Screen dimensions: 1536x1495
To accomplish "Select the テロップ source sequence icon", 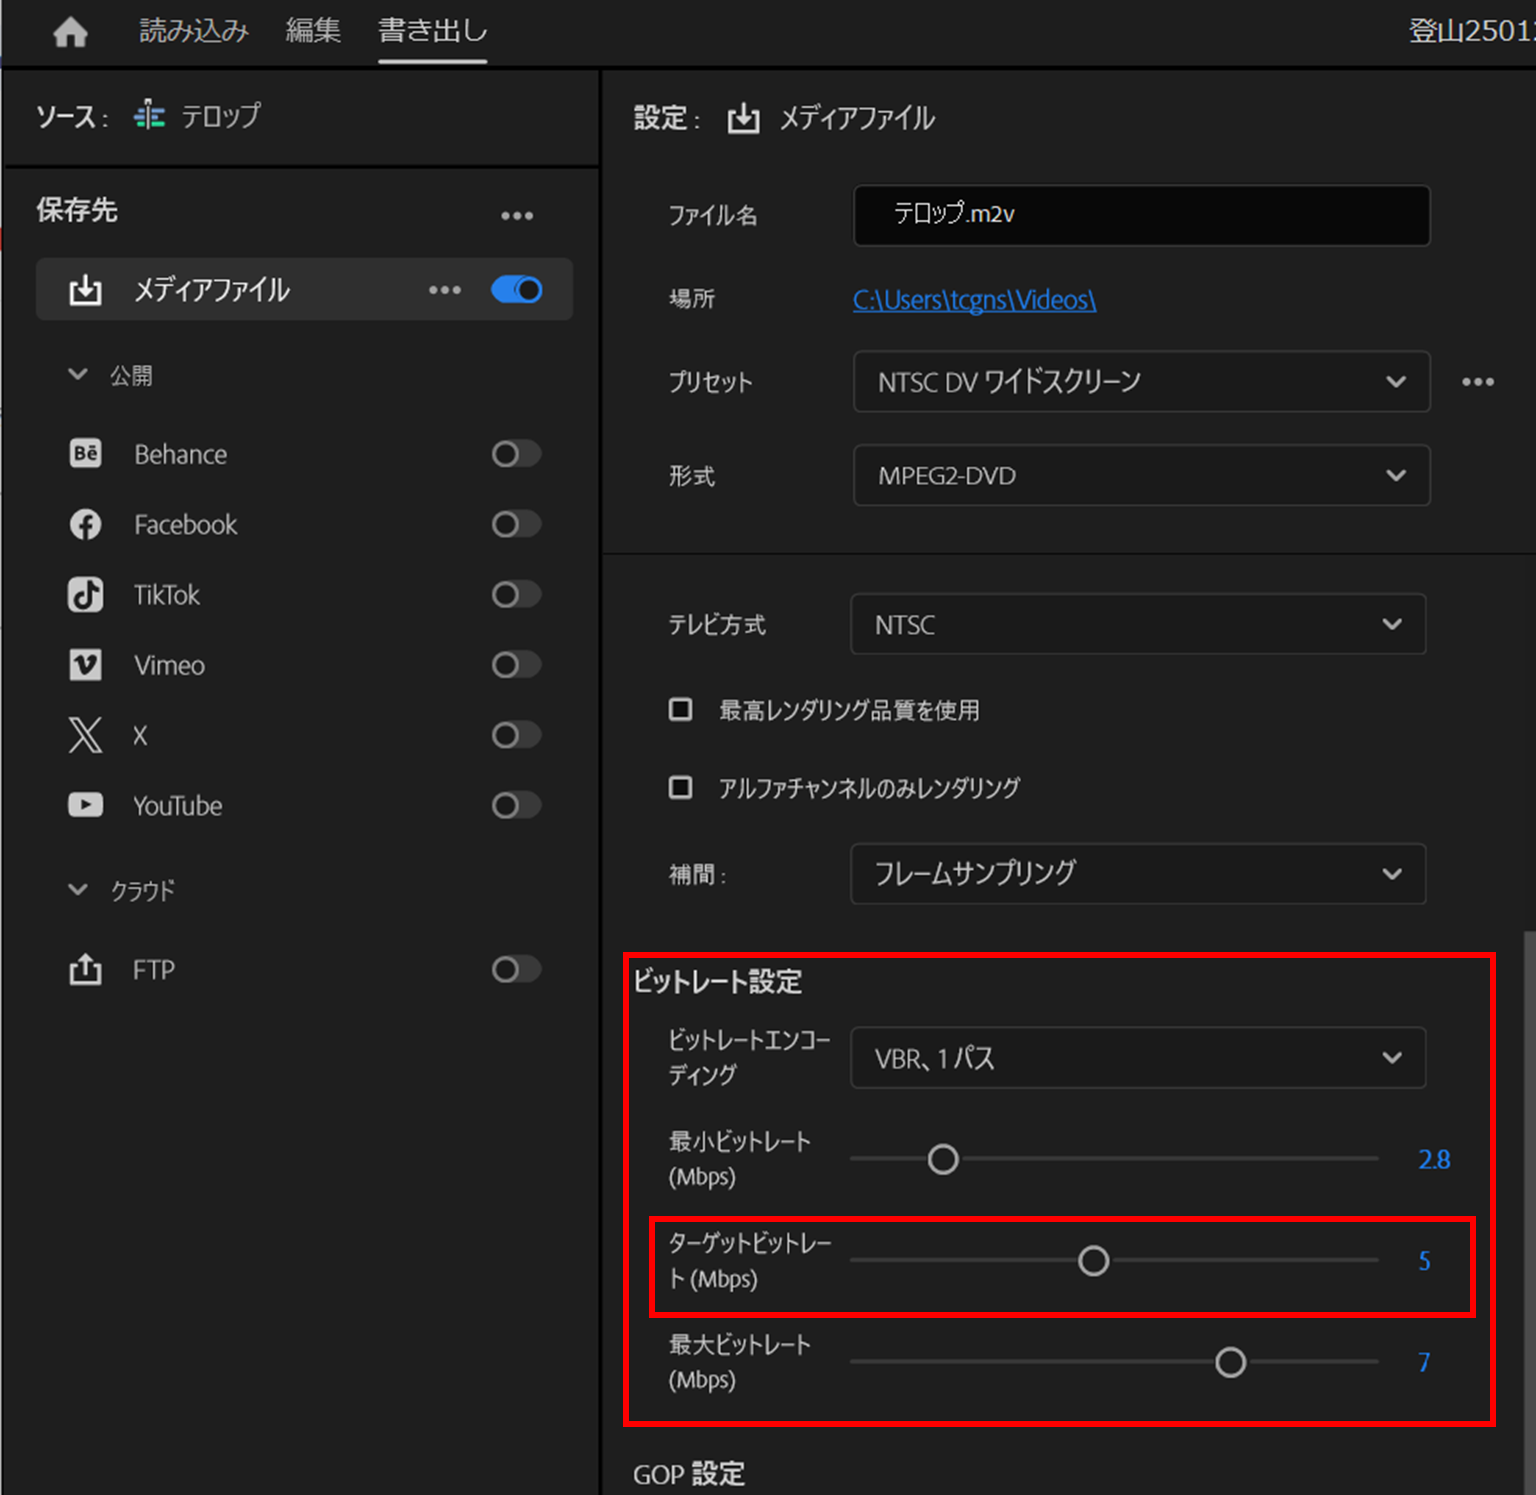I will pyautogui.click(x=149, y=116).
